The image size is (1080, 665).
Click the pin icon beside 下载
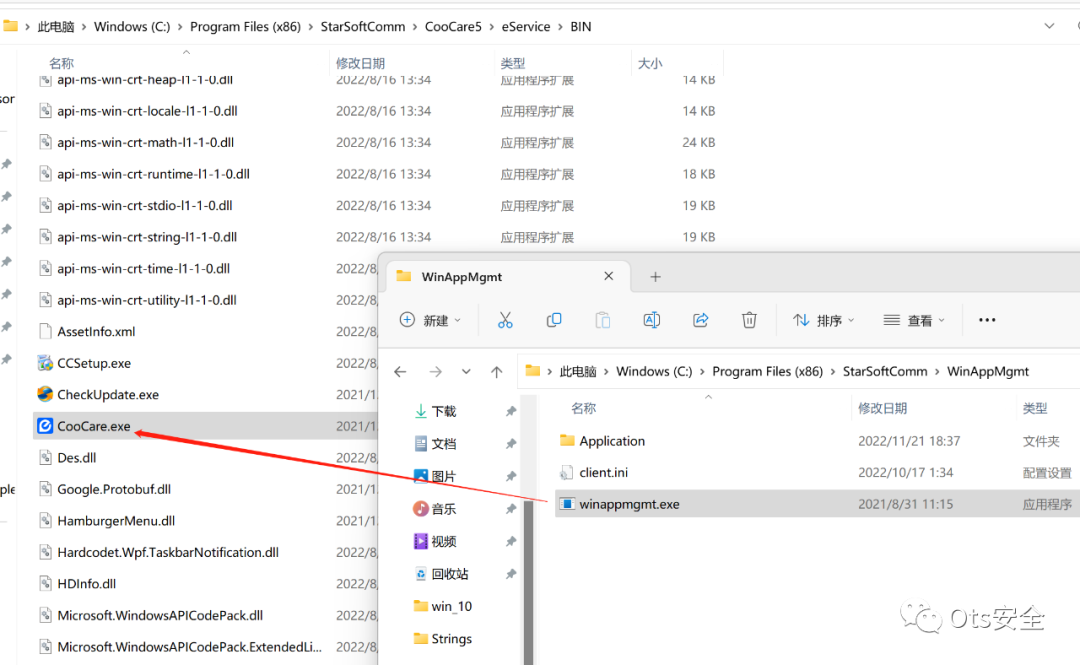pos(510,411)
